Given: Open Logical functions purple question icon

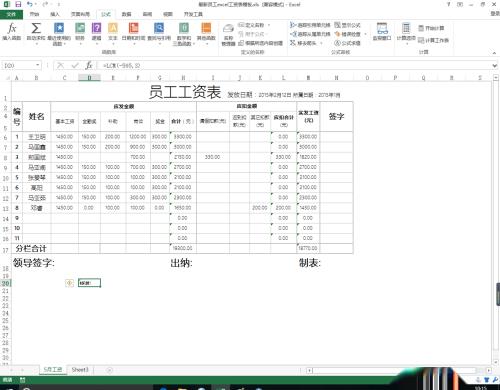Looking at the screenshot, I should [x=96, y=32].
